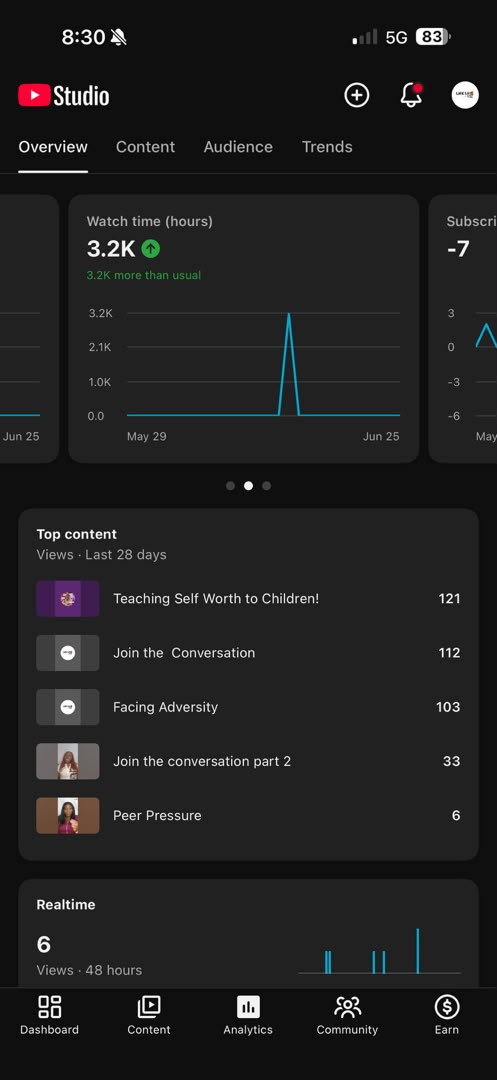497x1080 pixels.
Task: Open Content in the bottom navigation
Action: [x=149, y=1015]
